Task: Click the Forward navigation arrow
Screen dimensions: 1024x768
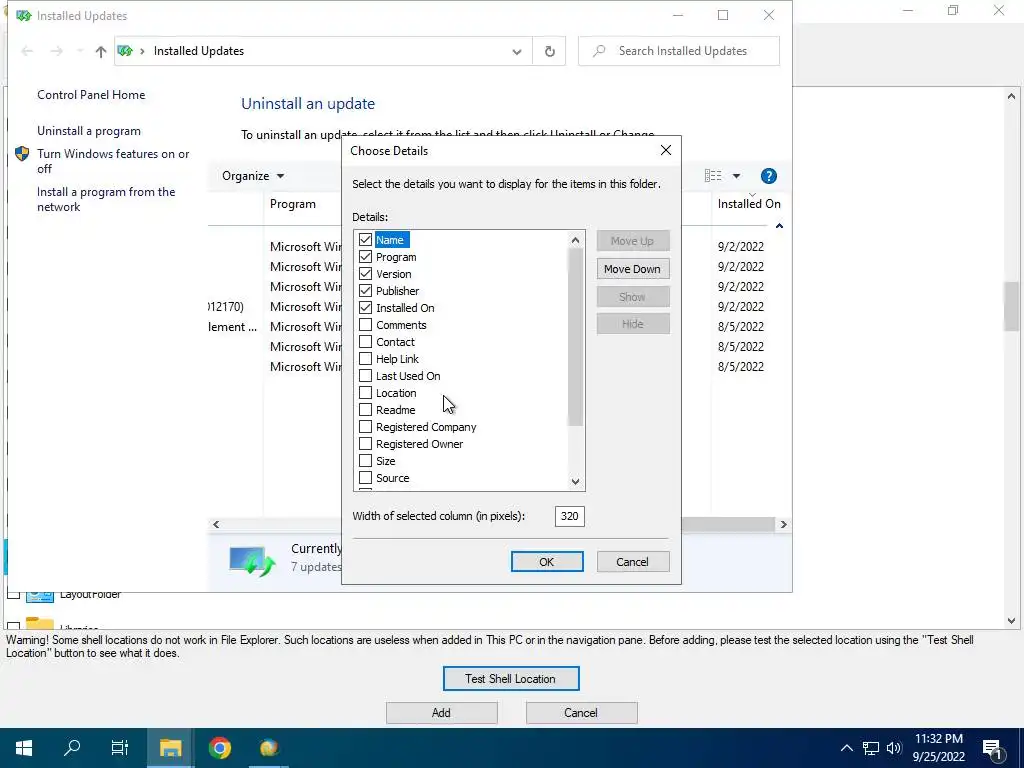Action: (57, 51)
